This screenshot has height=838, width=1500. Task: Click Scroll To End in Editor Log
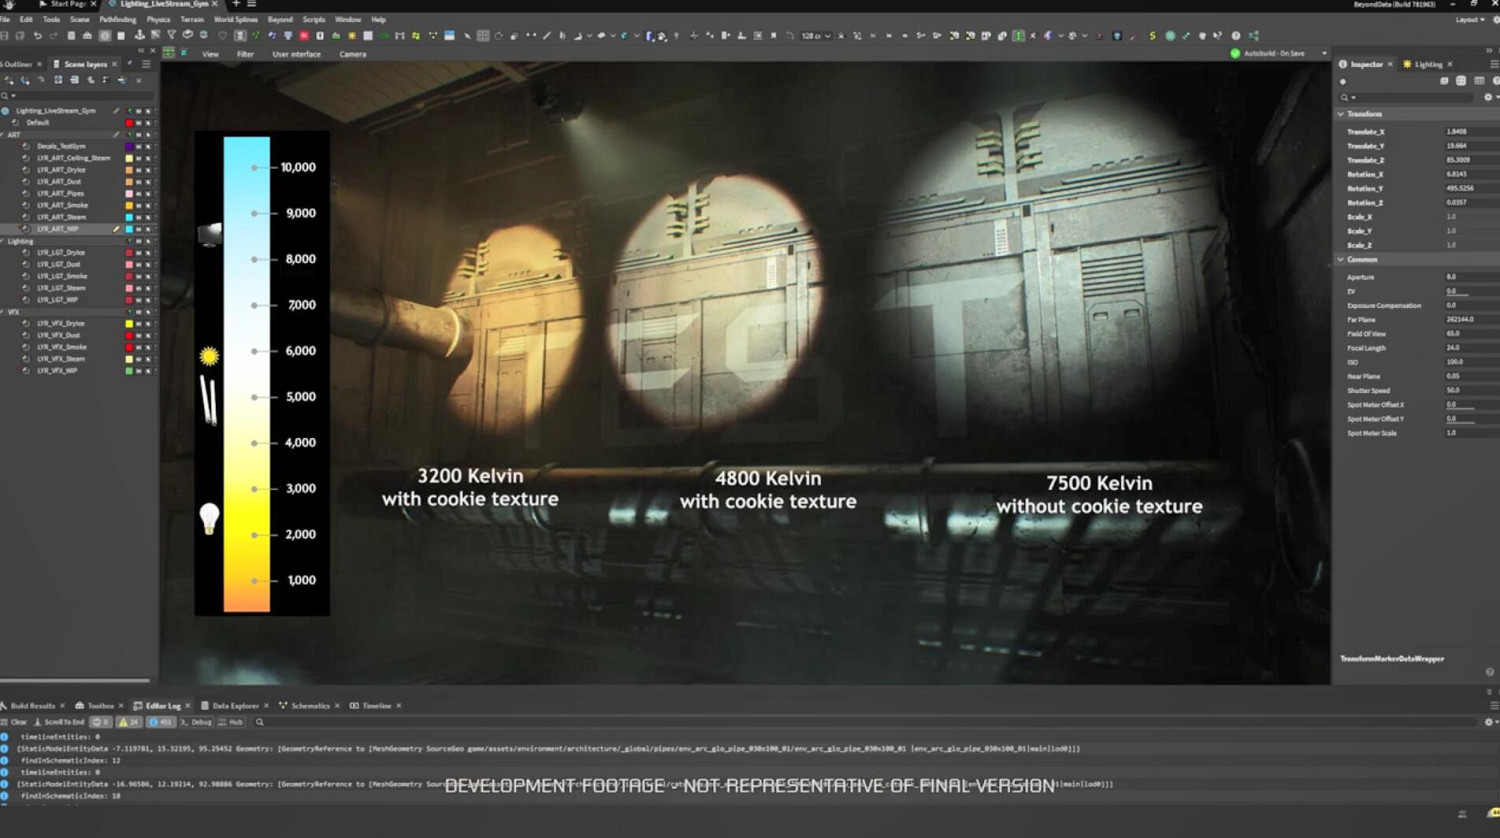pyautogui.click(x=59, y=722)
